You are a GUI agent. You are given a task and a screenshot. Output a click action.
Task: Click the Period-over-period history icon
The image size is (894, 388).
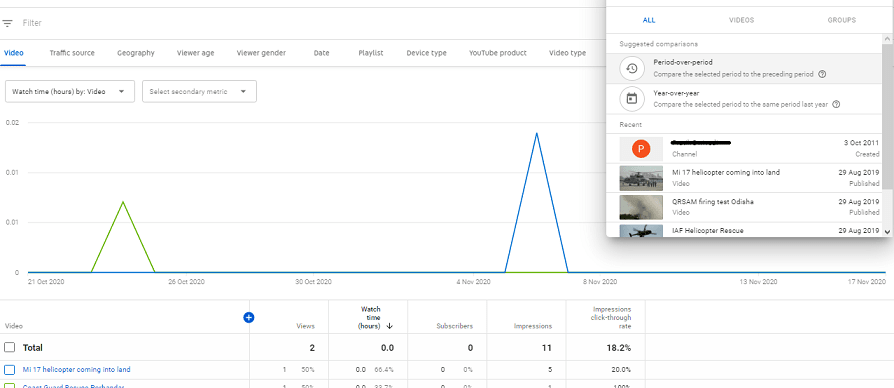tap(632, 68)
